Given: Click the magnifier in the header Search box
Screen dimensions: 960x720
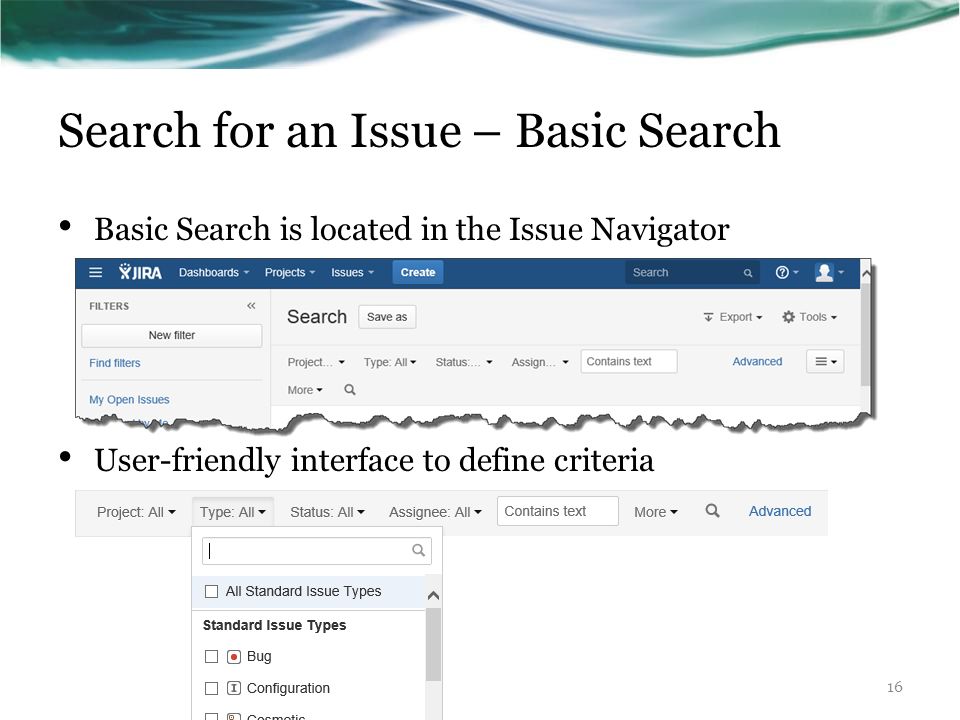Looking at the screenshot, I should pos(748,273).
